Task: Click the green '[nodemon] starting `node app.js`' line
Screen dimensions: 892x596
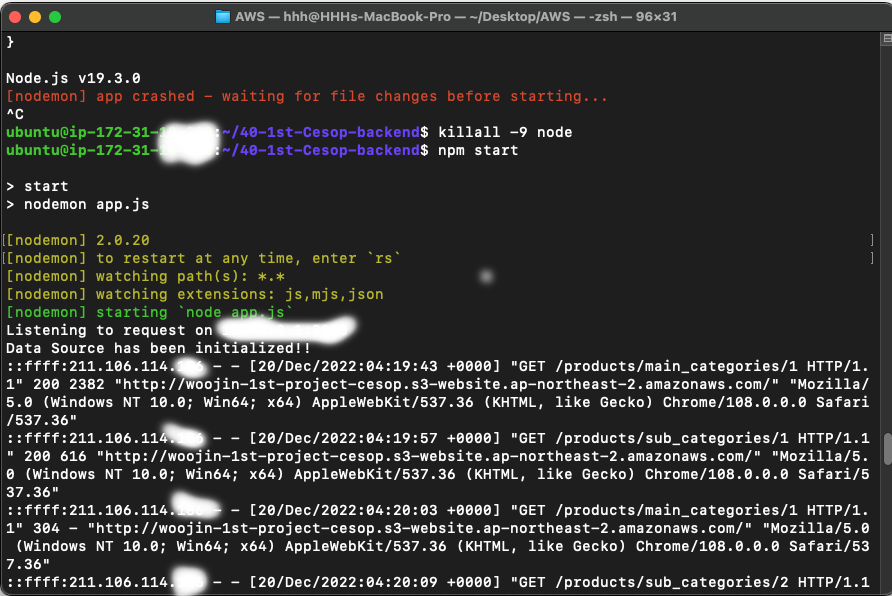Action: point(149,312)
